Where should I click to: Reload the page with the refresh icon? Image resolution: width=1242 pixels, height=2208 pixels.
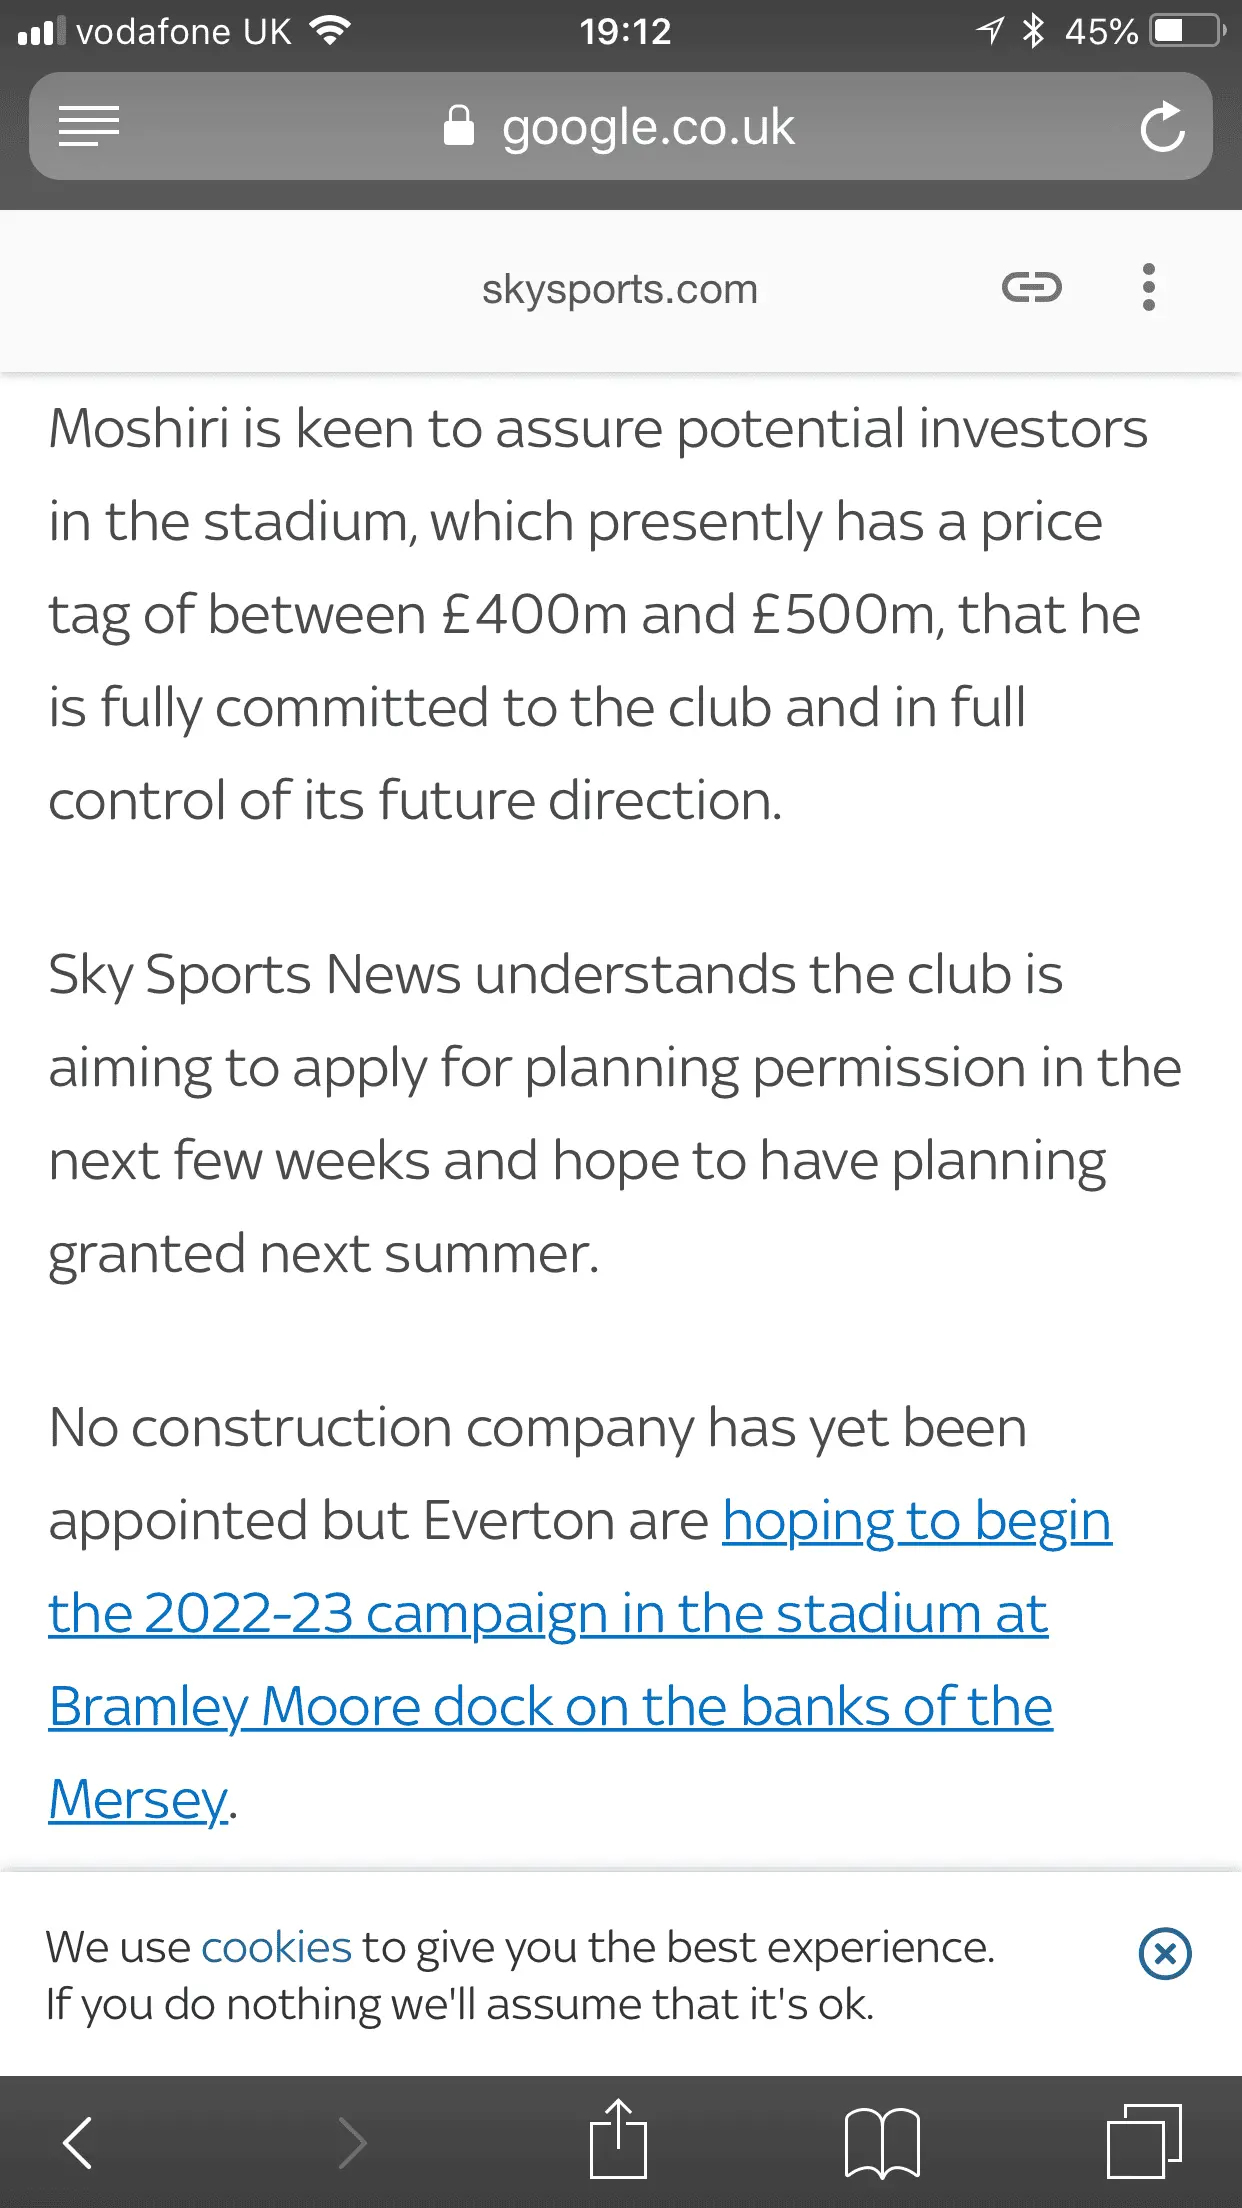tap(1162, 127)
